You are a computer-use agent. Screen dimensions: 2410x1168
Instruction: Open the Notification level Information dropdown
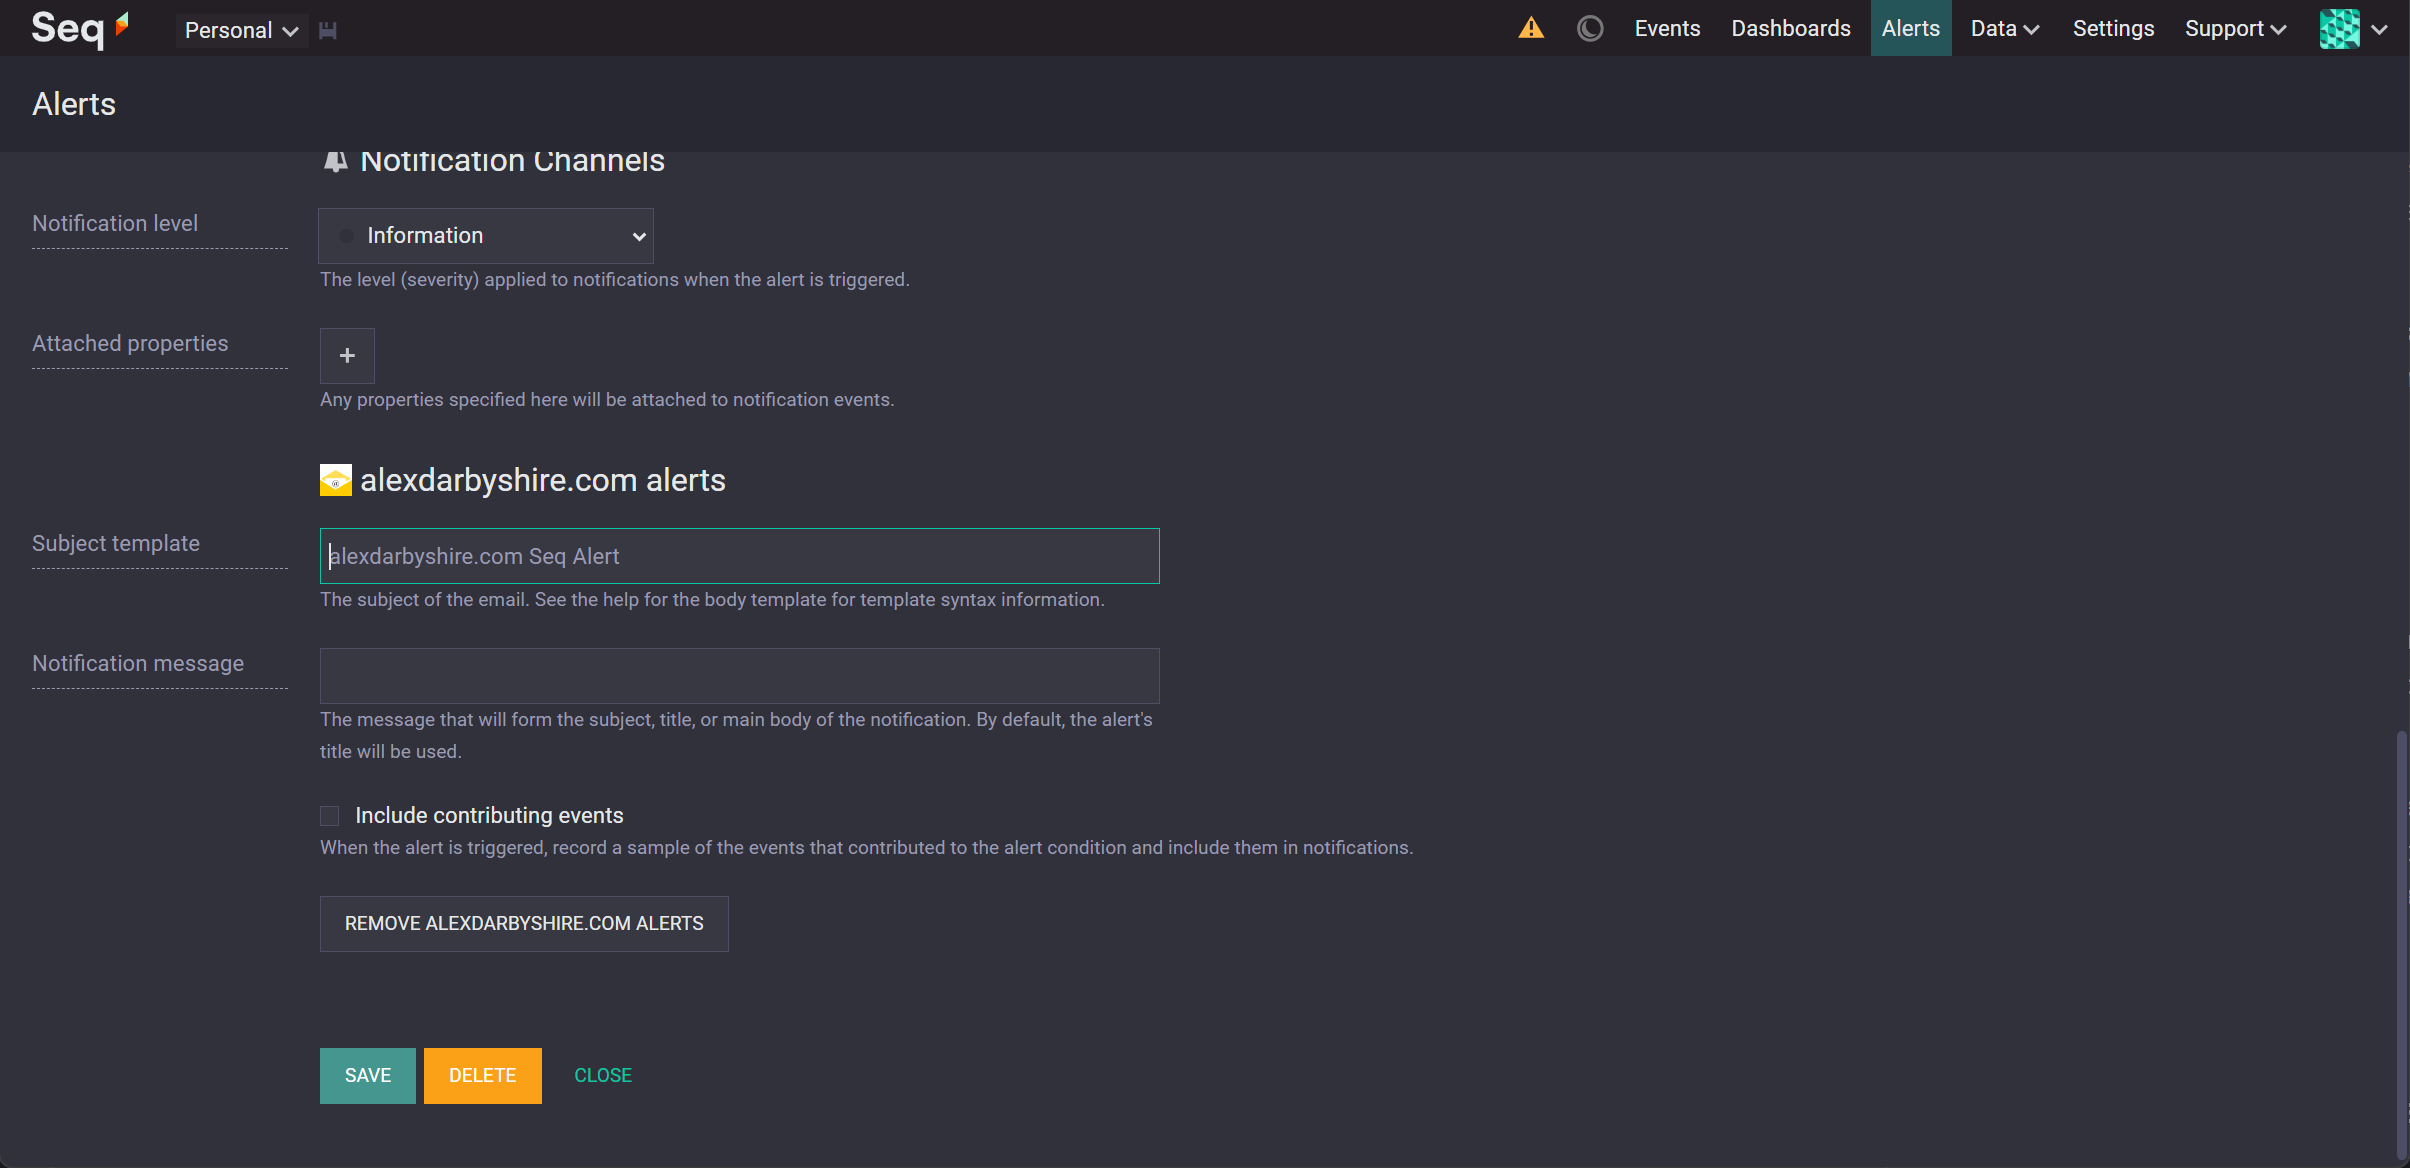[x=486, y=236]
